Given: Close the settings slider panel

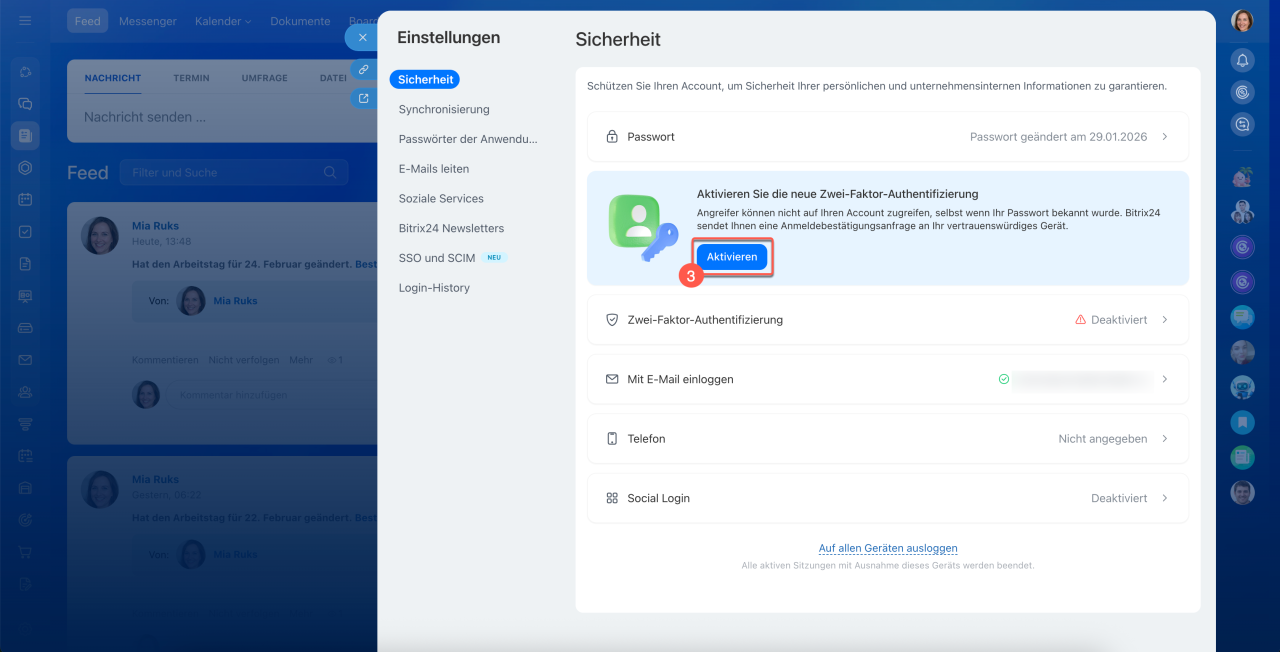Looking at the screenshot, I should [362, 37].
